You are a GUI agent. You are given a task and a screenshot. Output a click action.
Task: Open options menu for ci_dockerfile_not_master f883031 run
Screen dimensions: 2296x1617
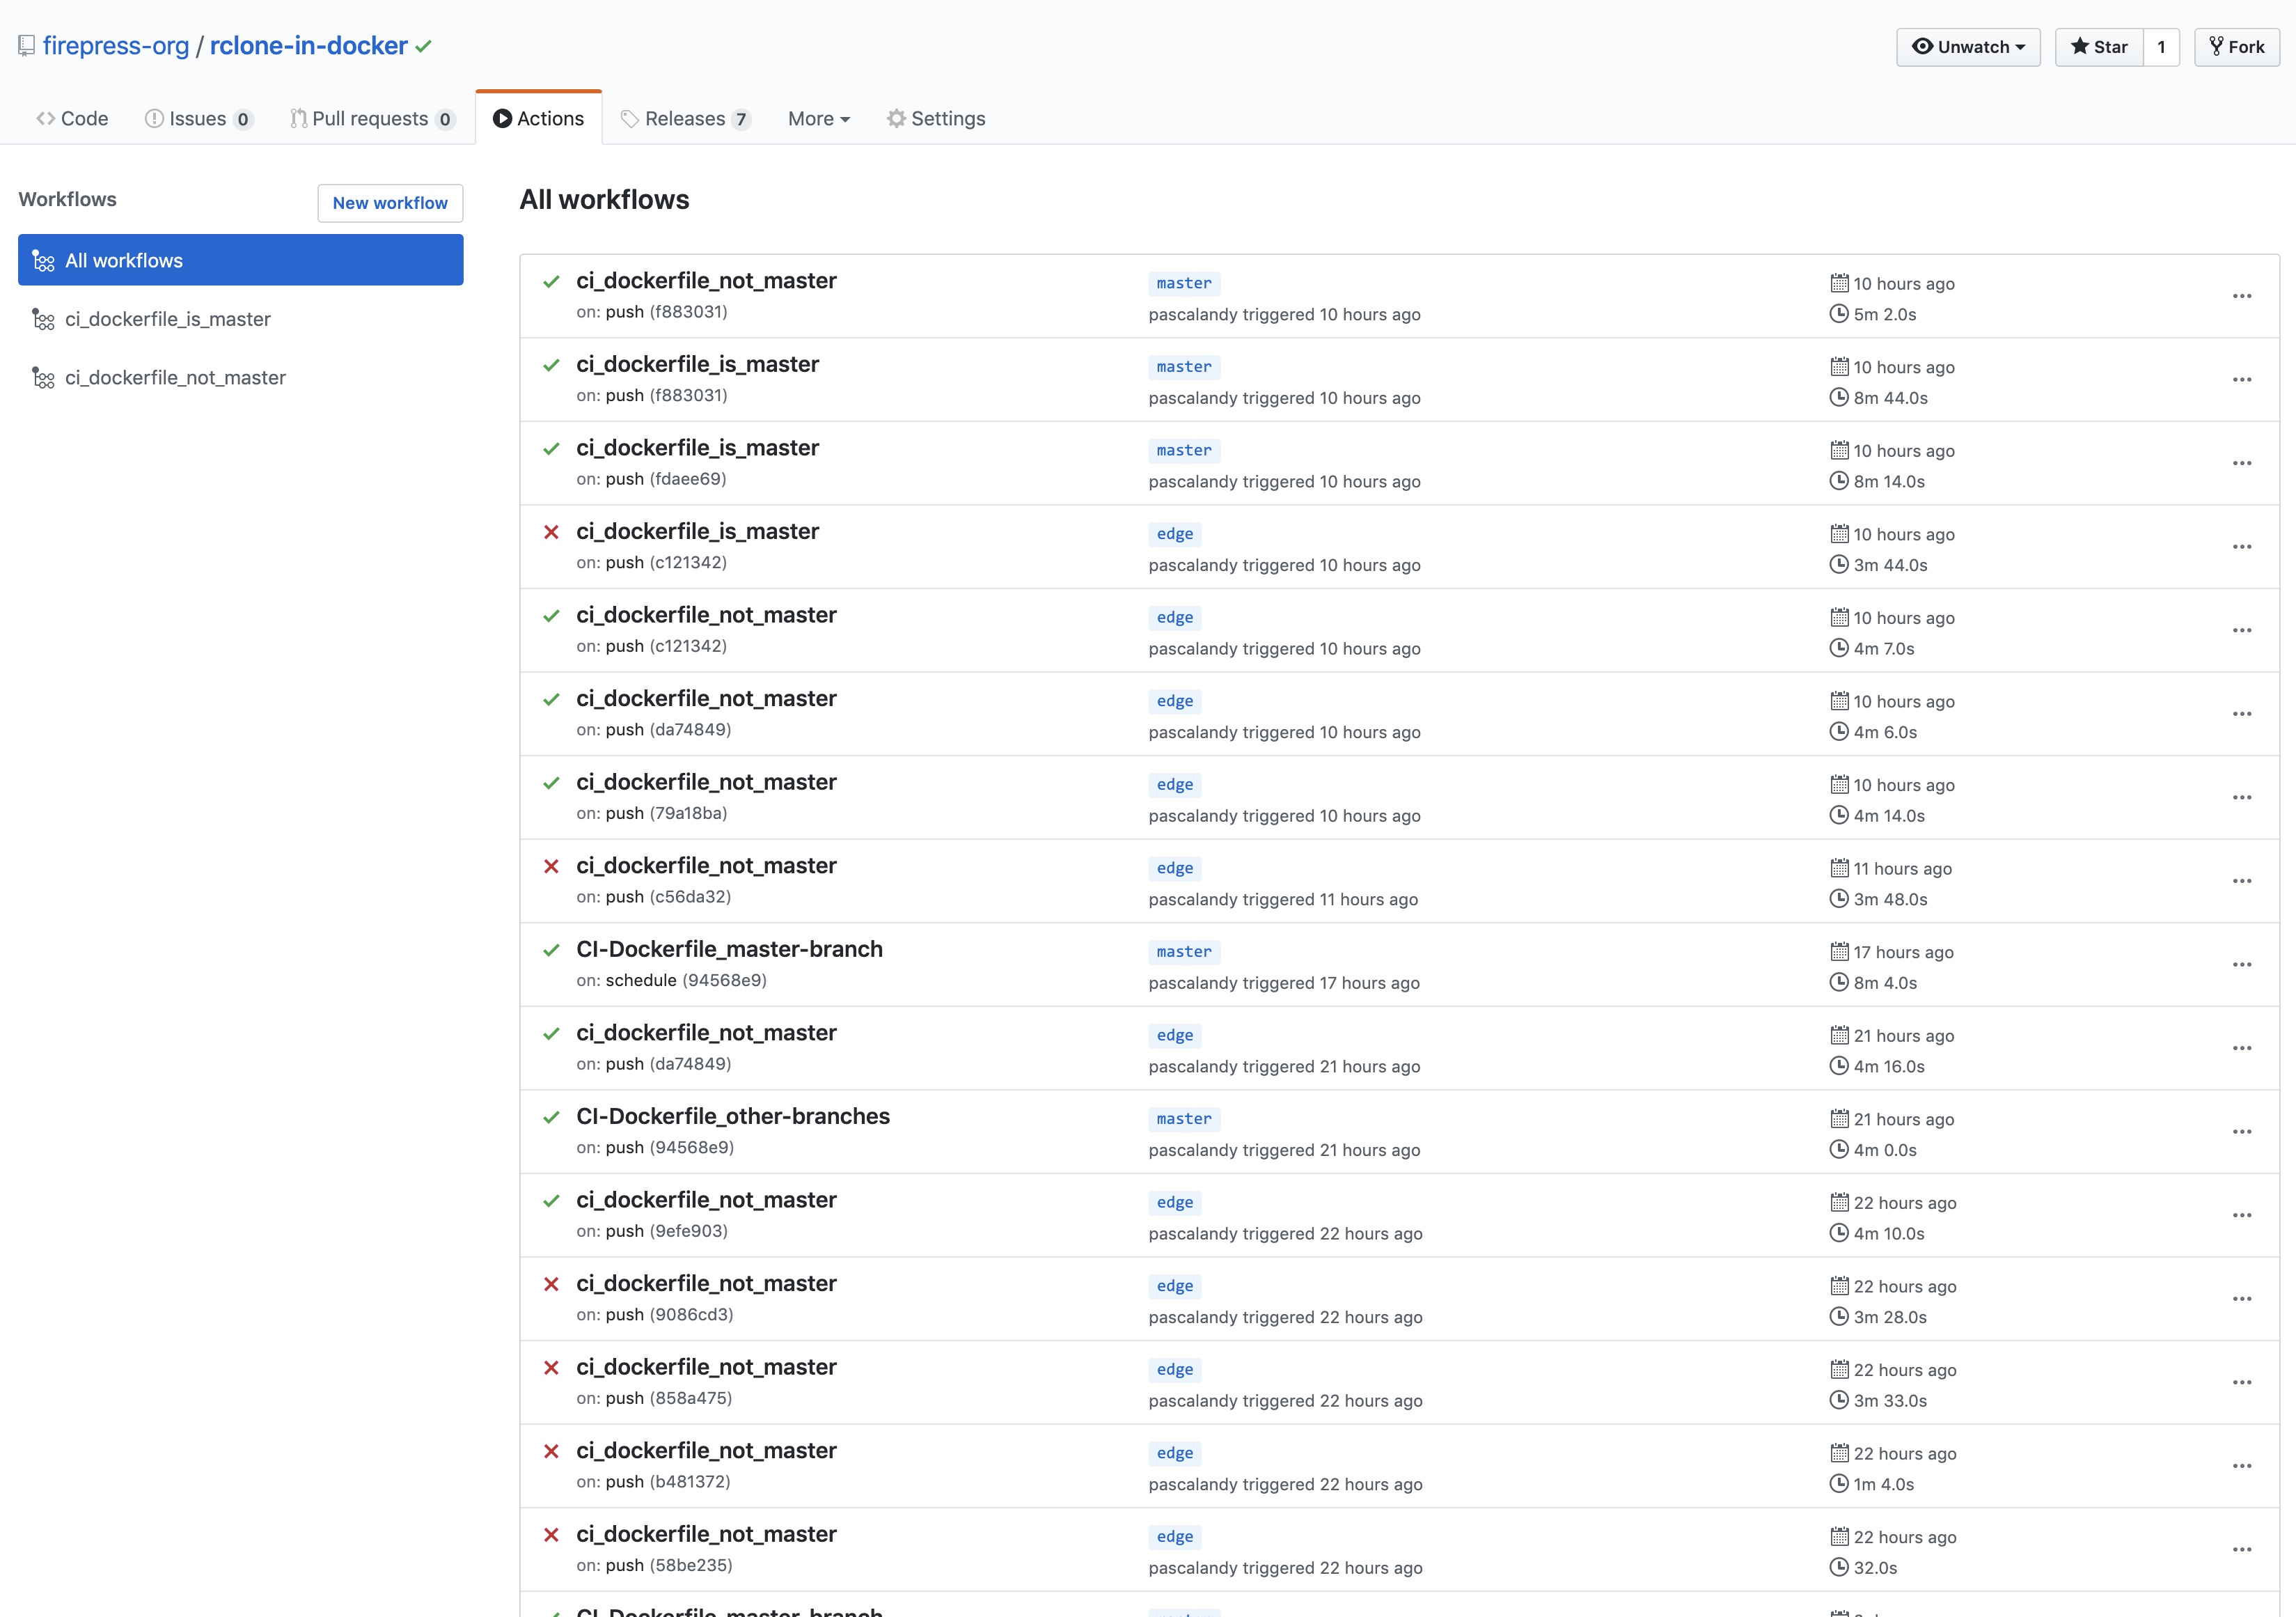(x=2242, y=296)
